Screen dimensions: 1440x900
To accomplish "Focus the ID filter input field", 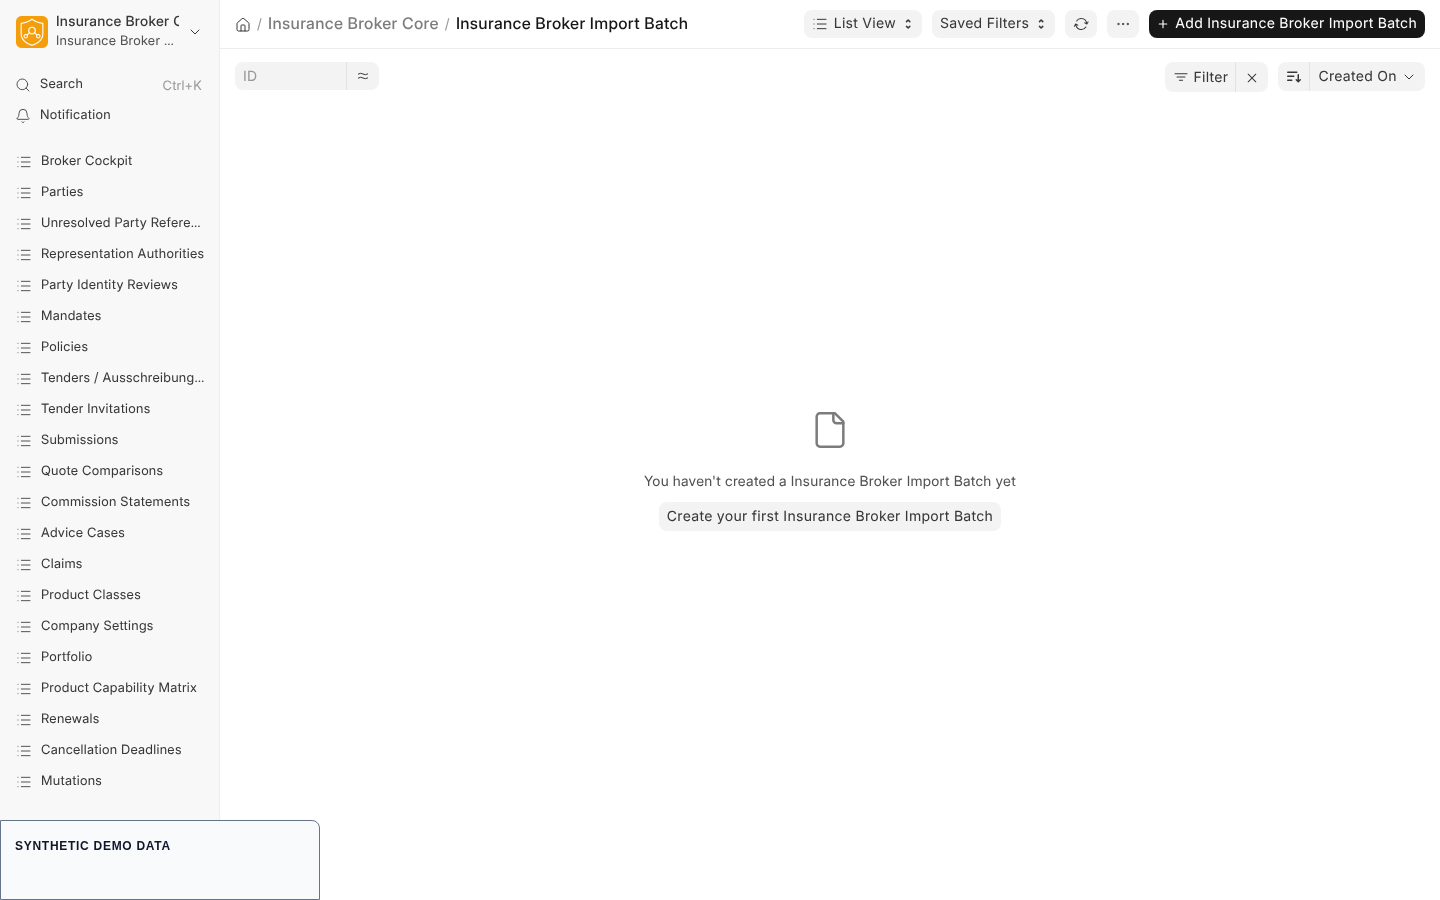I will tap(291, 76).
